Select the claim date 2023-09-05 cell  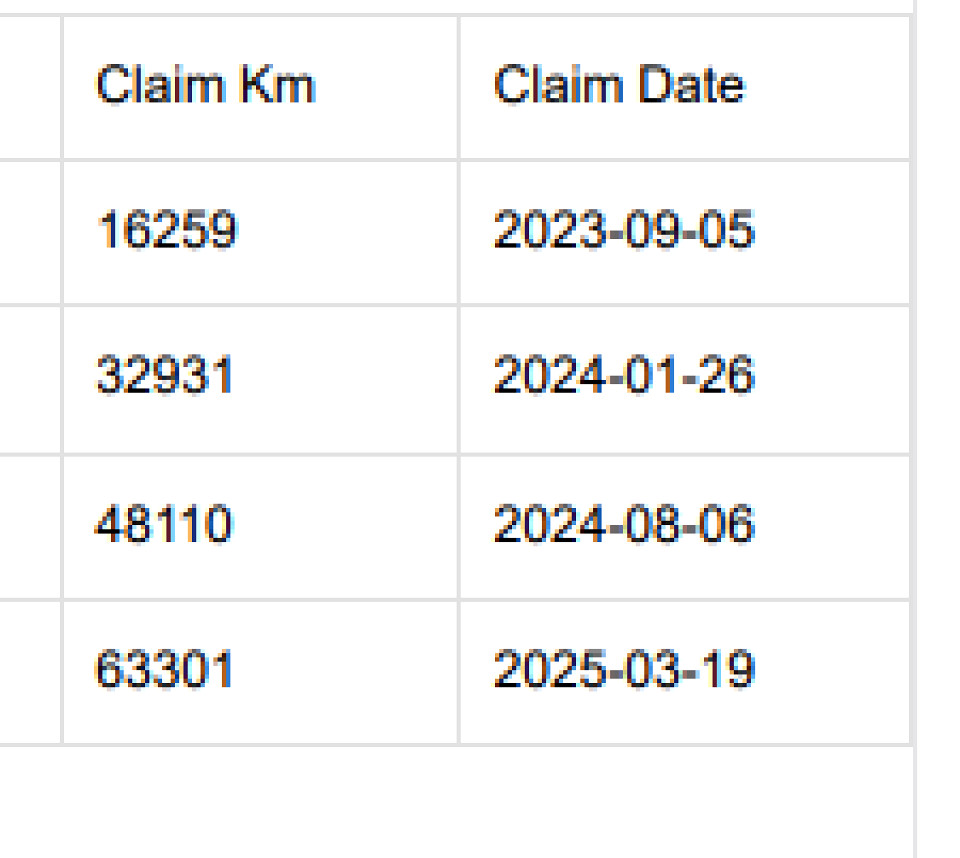(623, 232)
